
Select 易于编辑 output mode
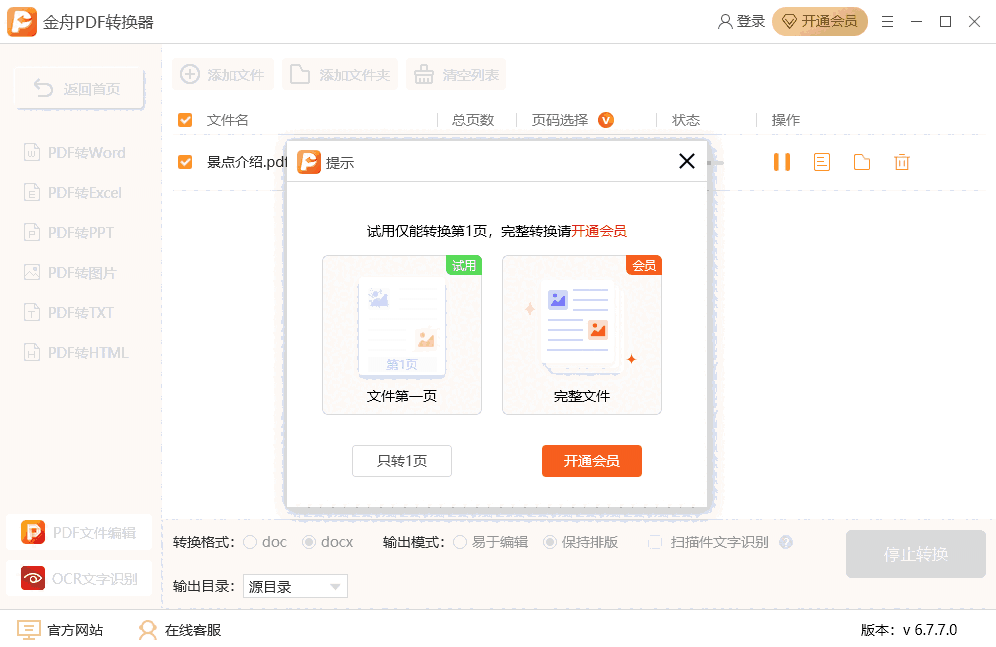(460, 542)
